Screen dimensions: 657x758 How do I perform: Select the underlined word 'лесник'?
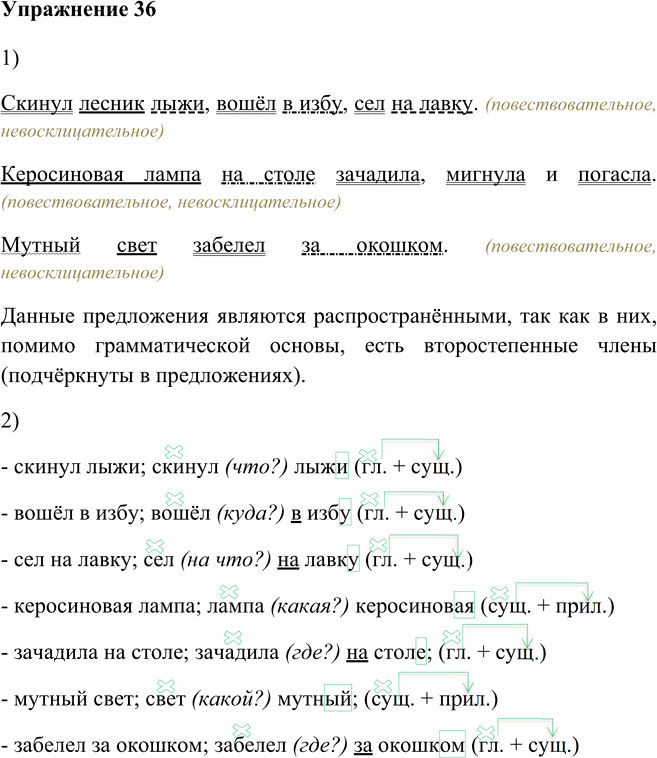[x=112, y=103]
